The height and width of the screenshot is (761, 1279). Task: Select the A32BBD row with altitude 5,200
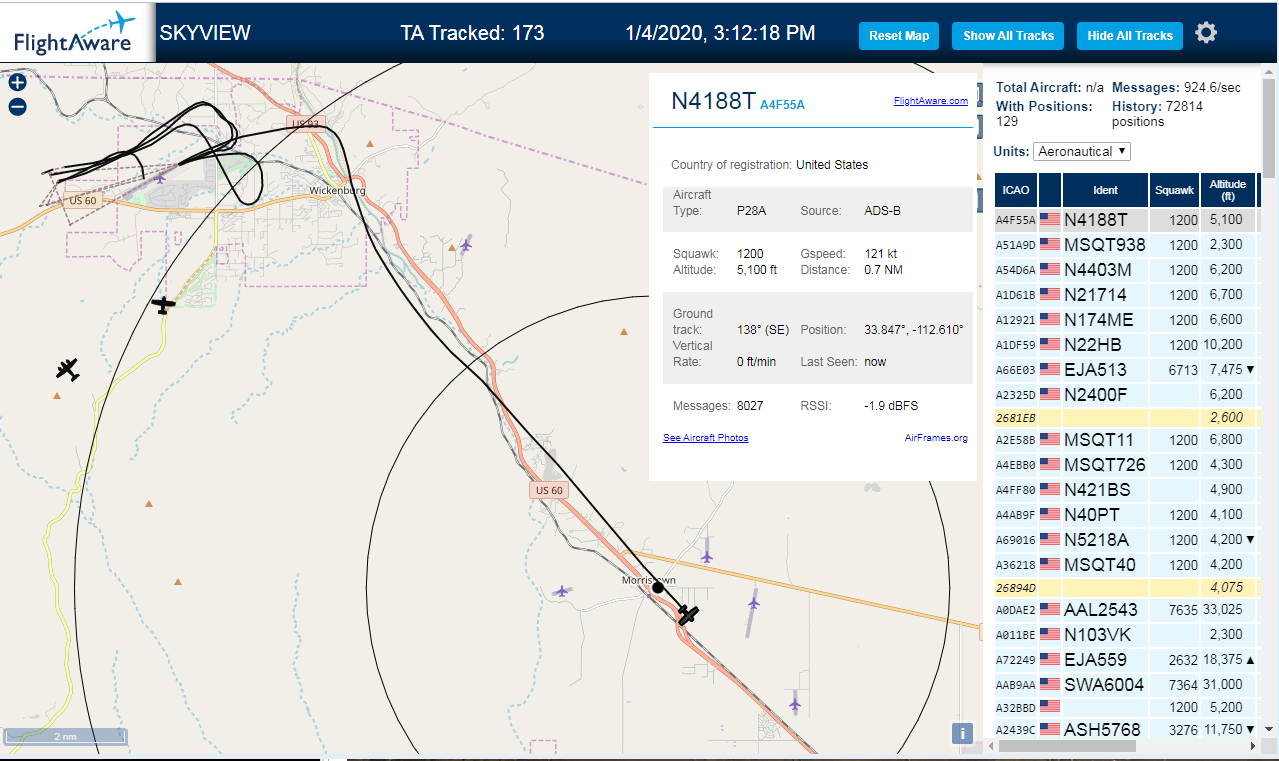tap(1126, 708)
